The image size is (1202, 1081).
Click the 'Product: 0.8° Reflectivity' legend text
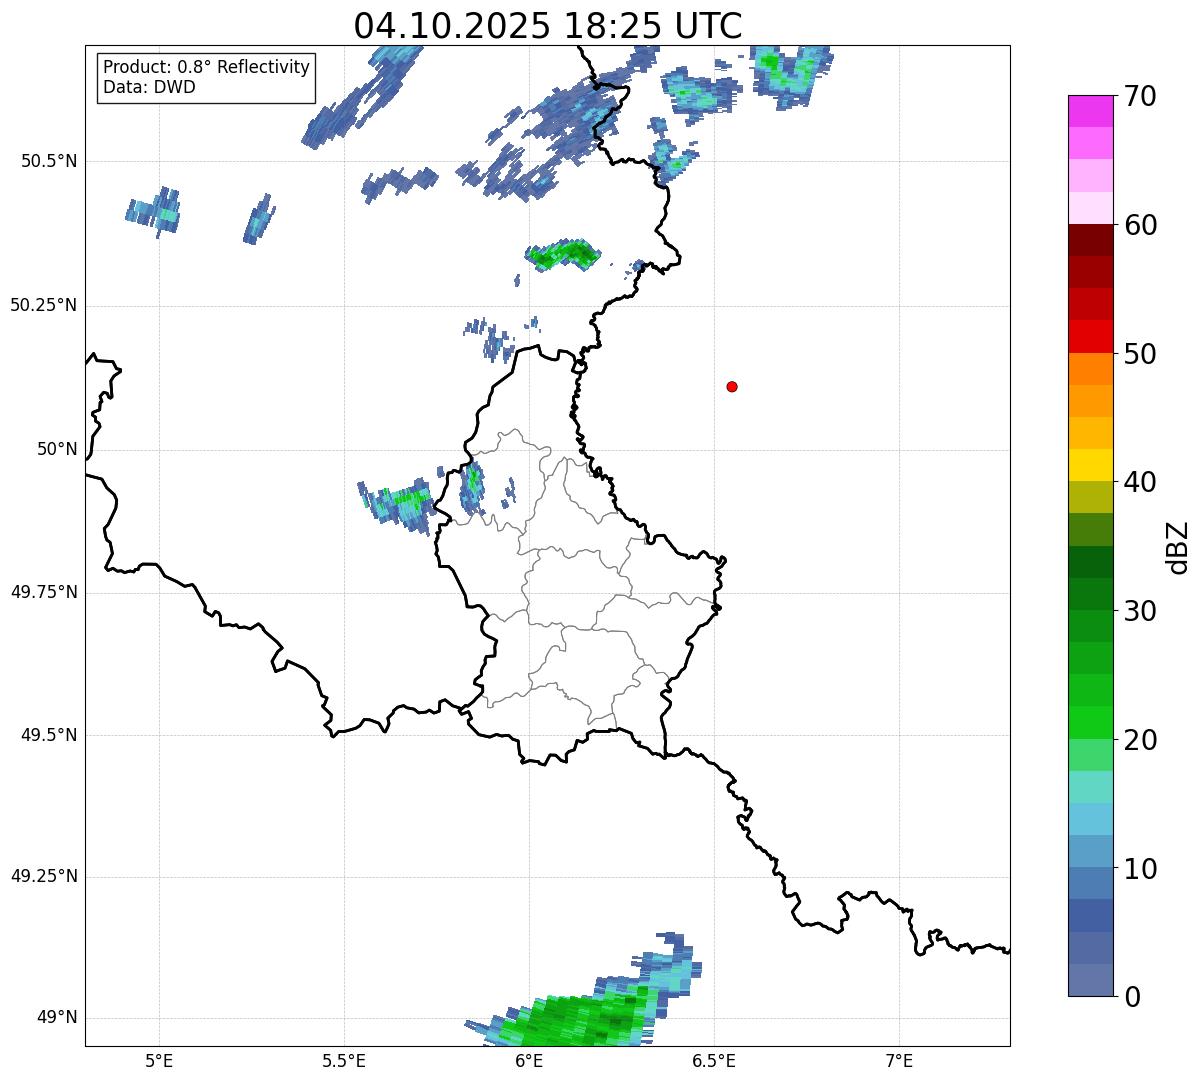(207, 67)
